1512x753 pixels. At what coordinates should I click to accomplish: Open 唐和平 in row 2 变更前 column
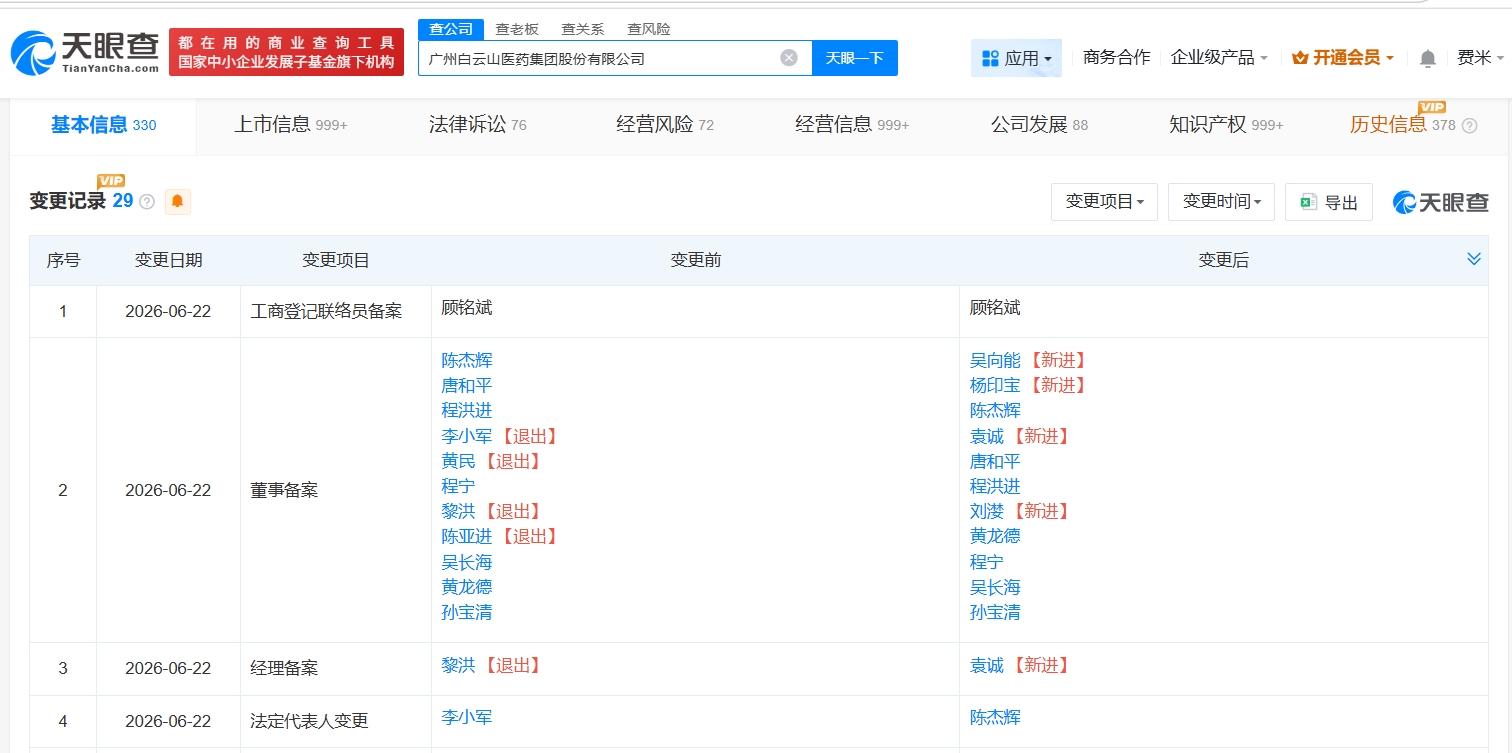(x=467, y=385)
